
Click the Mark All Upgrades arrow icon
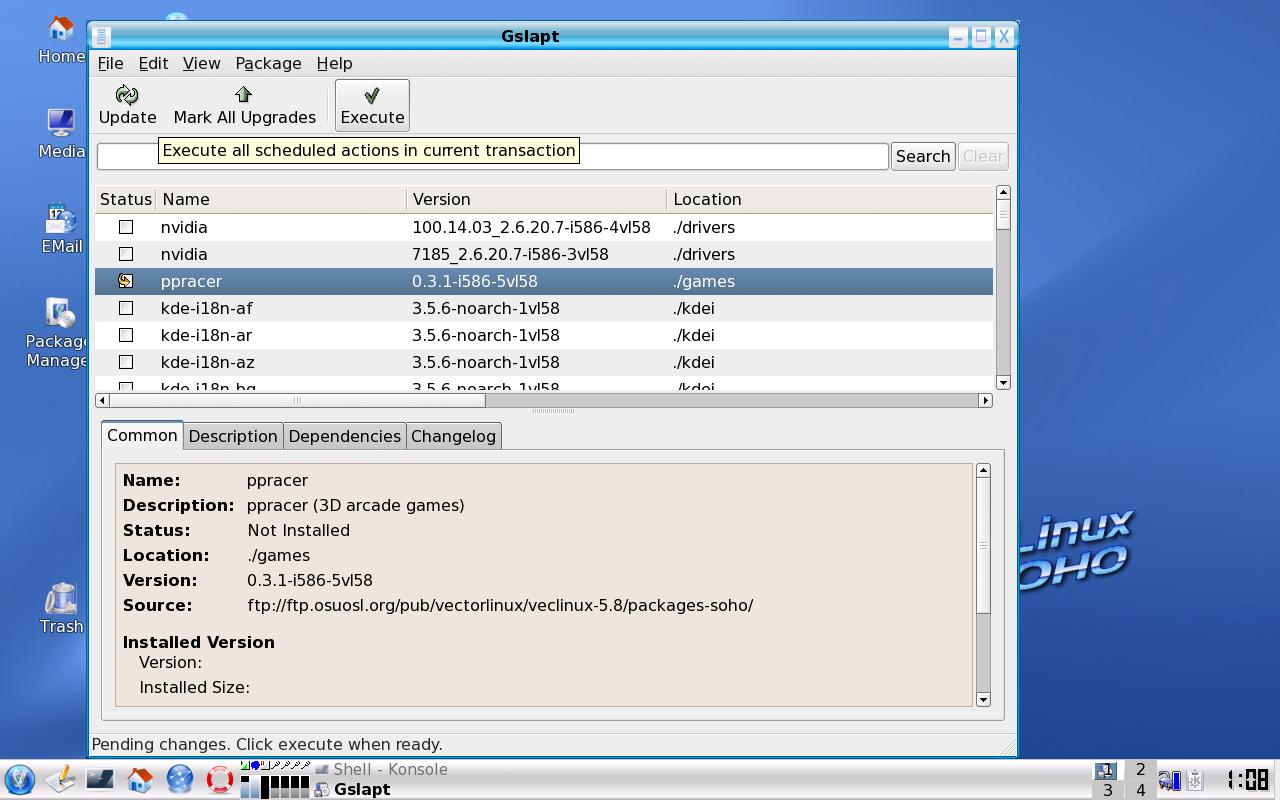point(244,94)
